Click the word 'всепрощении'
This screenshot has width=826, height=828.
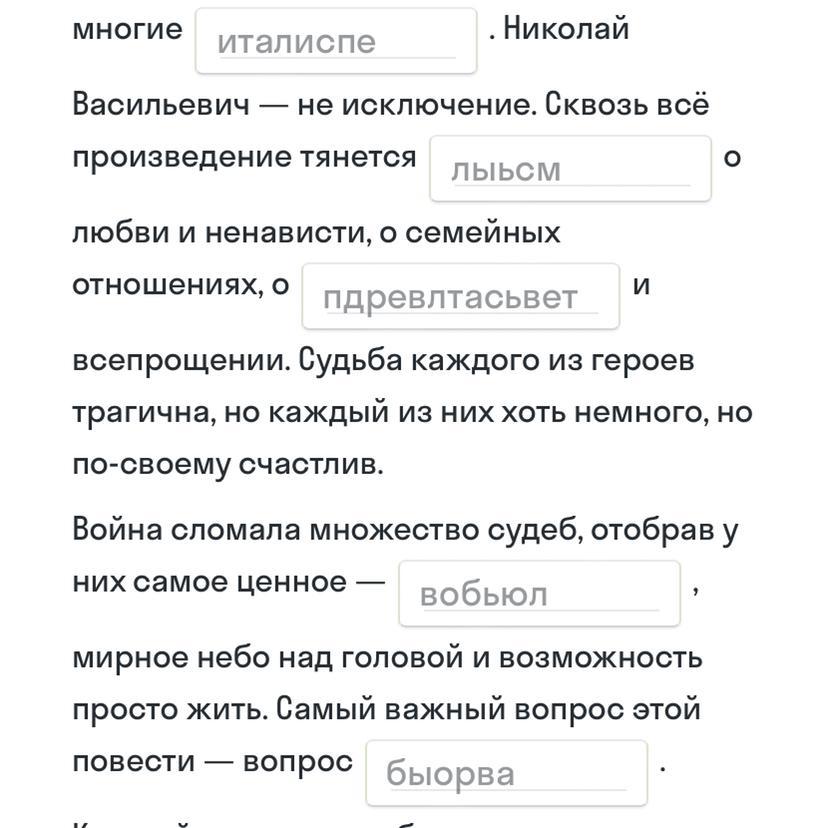180,361
